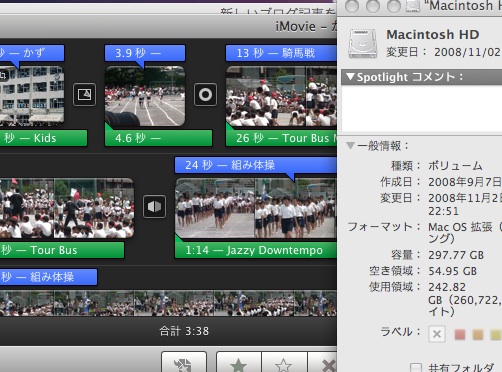
Task: Click the 合計 3:38 total duration text
Action: (x=184, y=331)
